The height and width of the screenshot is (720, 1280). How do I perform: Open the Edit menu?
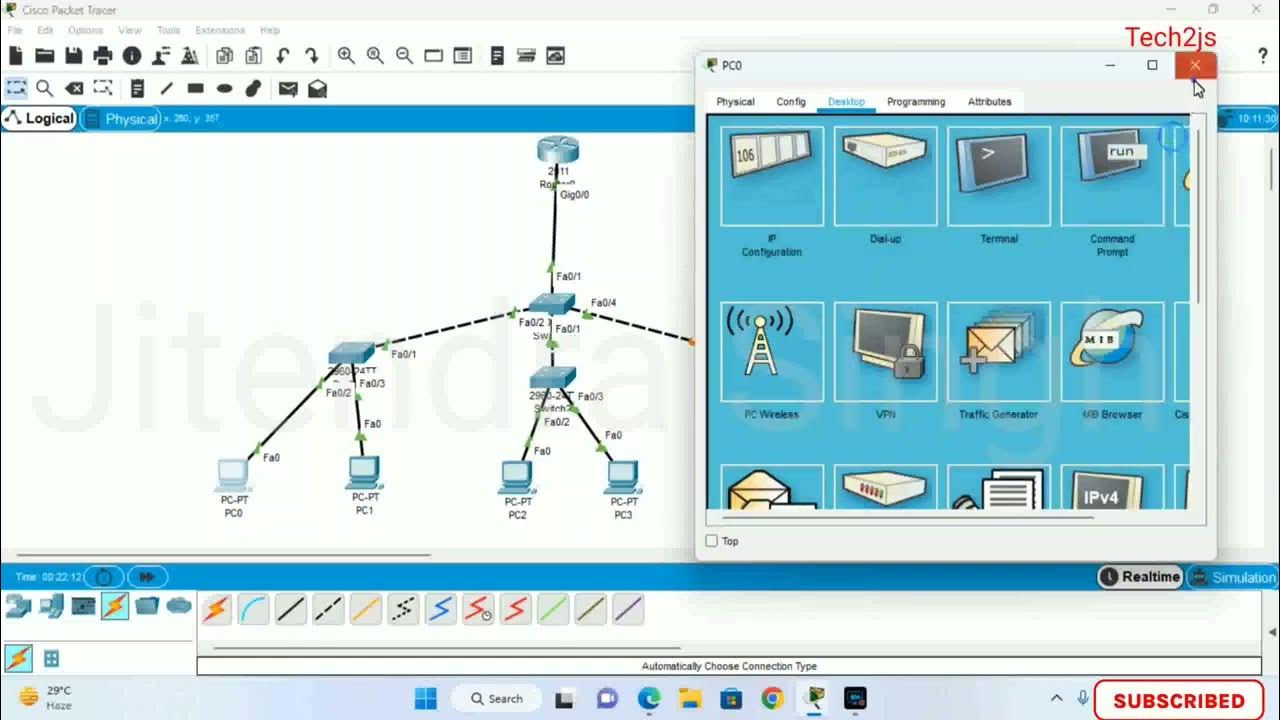[45, 30]
